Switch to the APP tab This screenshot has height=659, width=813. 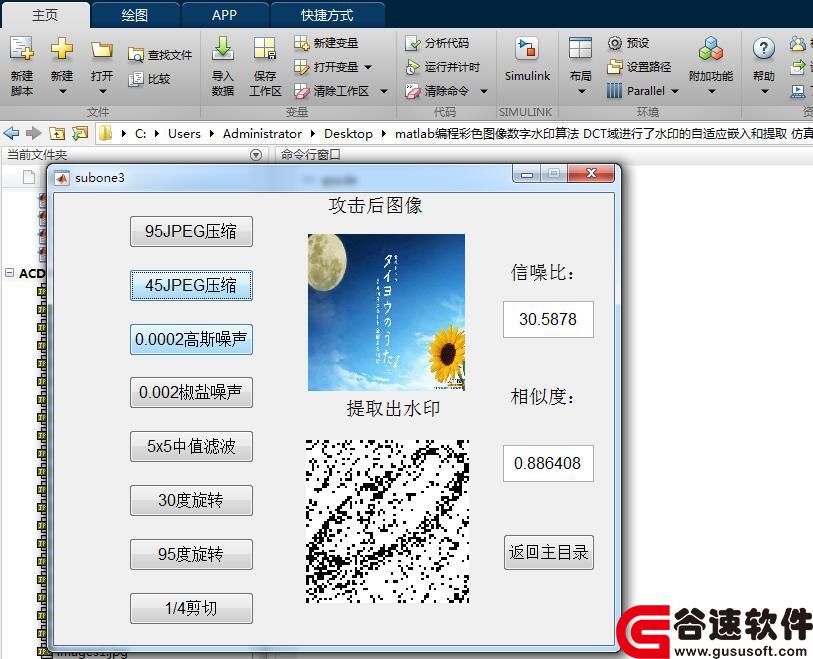coord(224,16)
